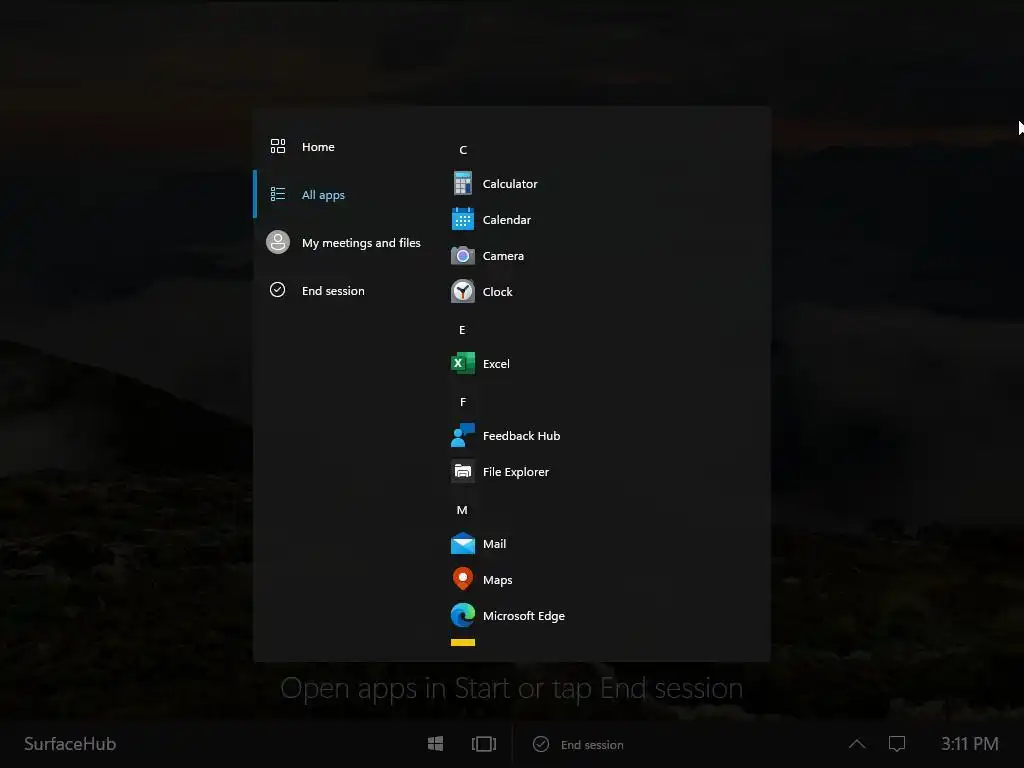Click the End session checkmark icon in menu
The height and width of the screenshot is (768, 1024).
click(x=278, y=290)
